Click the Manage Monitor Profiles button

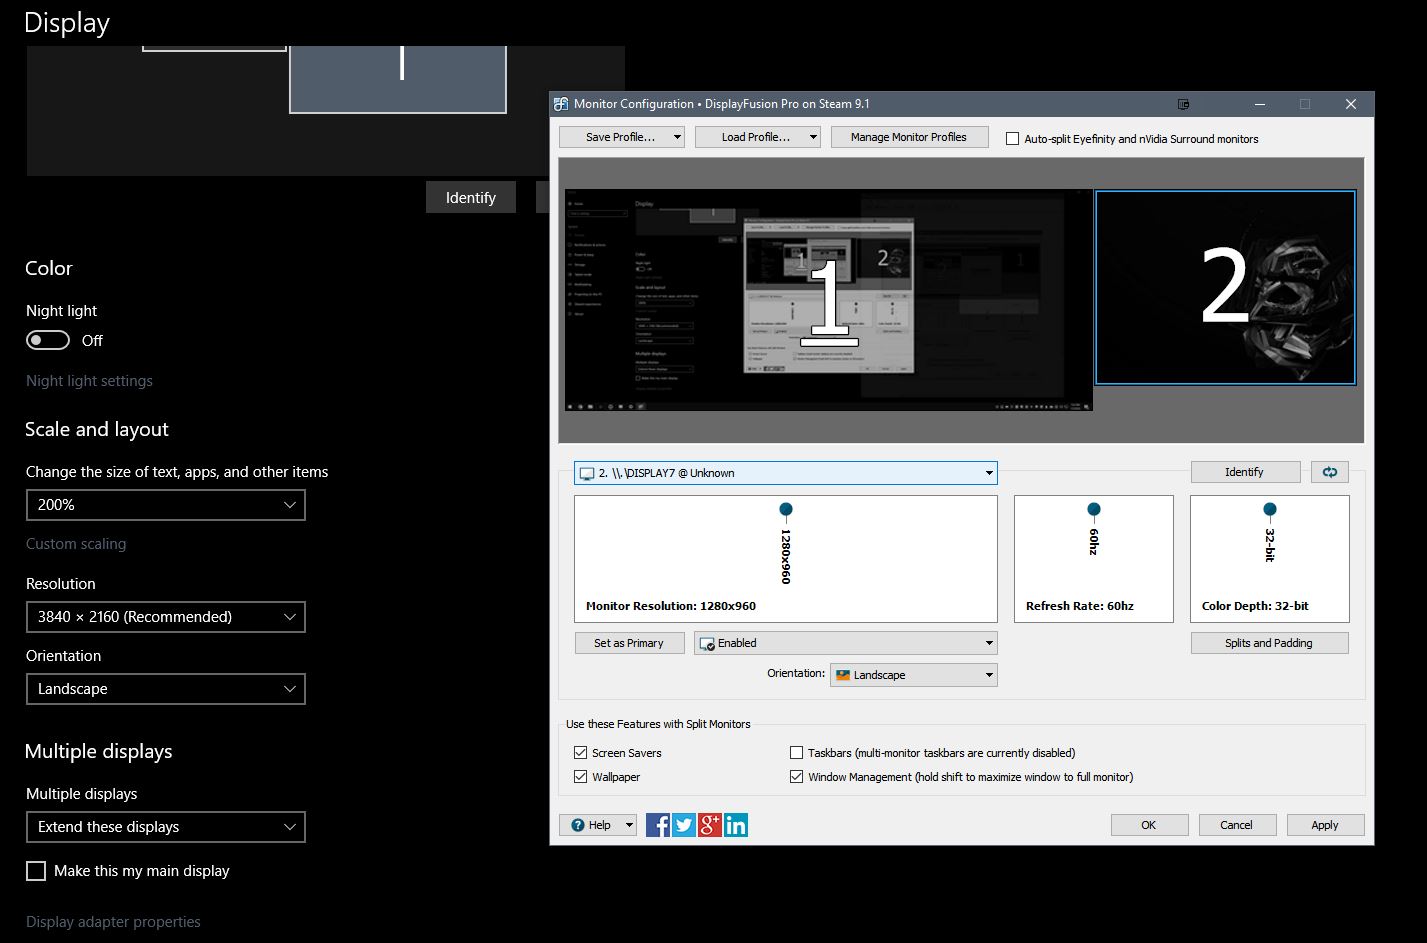click(x=908, y=137)
